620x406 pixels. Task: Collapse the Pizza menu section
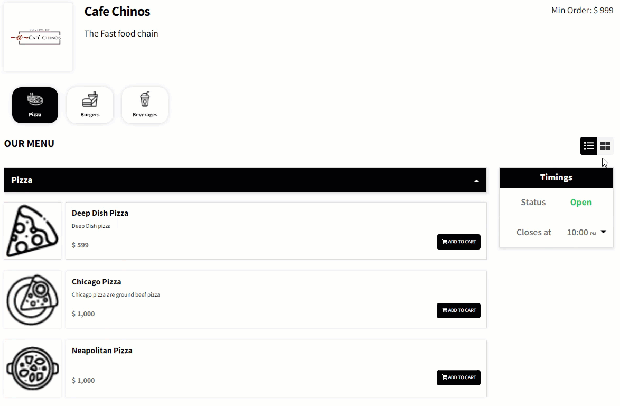(x=475, y=181)
